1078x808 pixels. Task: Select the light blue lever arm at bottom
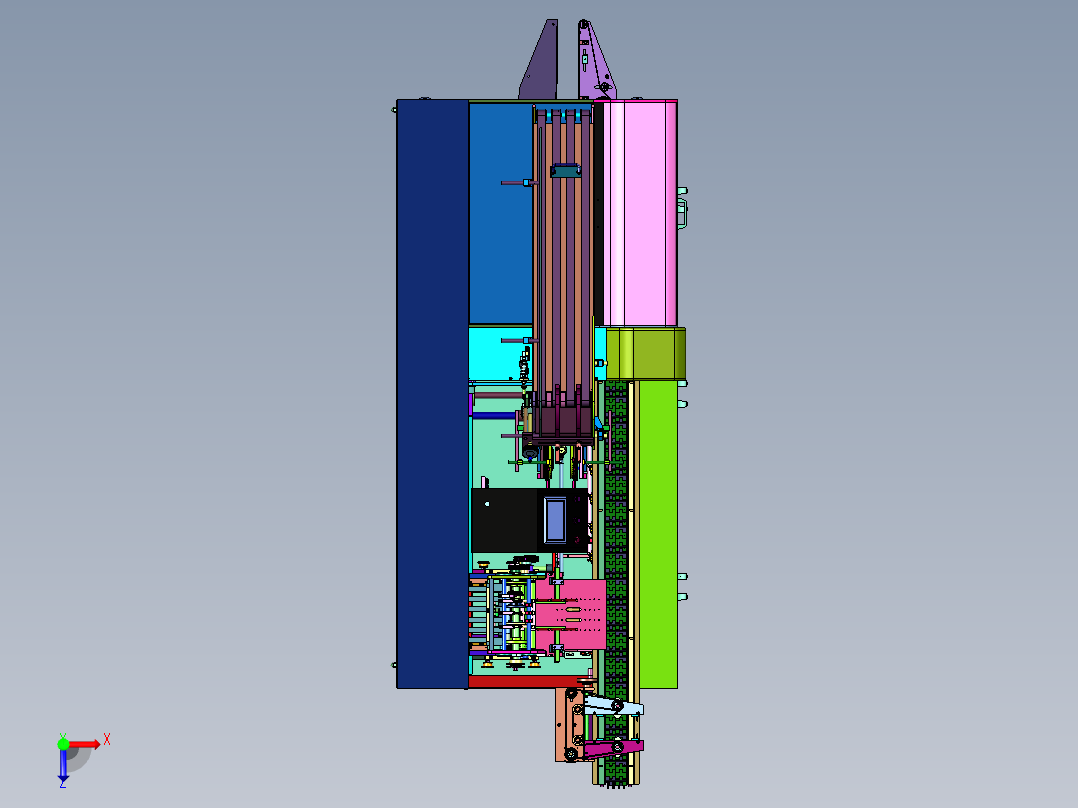(x=613, y=706)
